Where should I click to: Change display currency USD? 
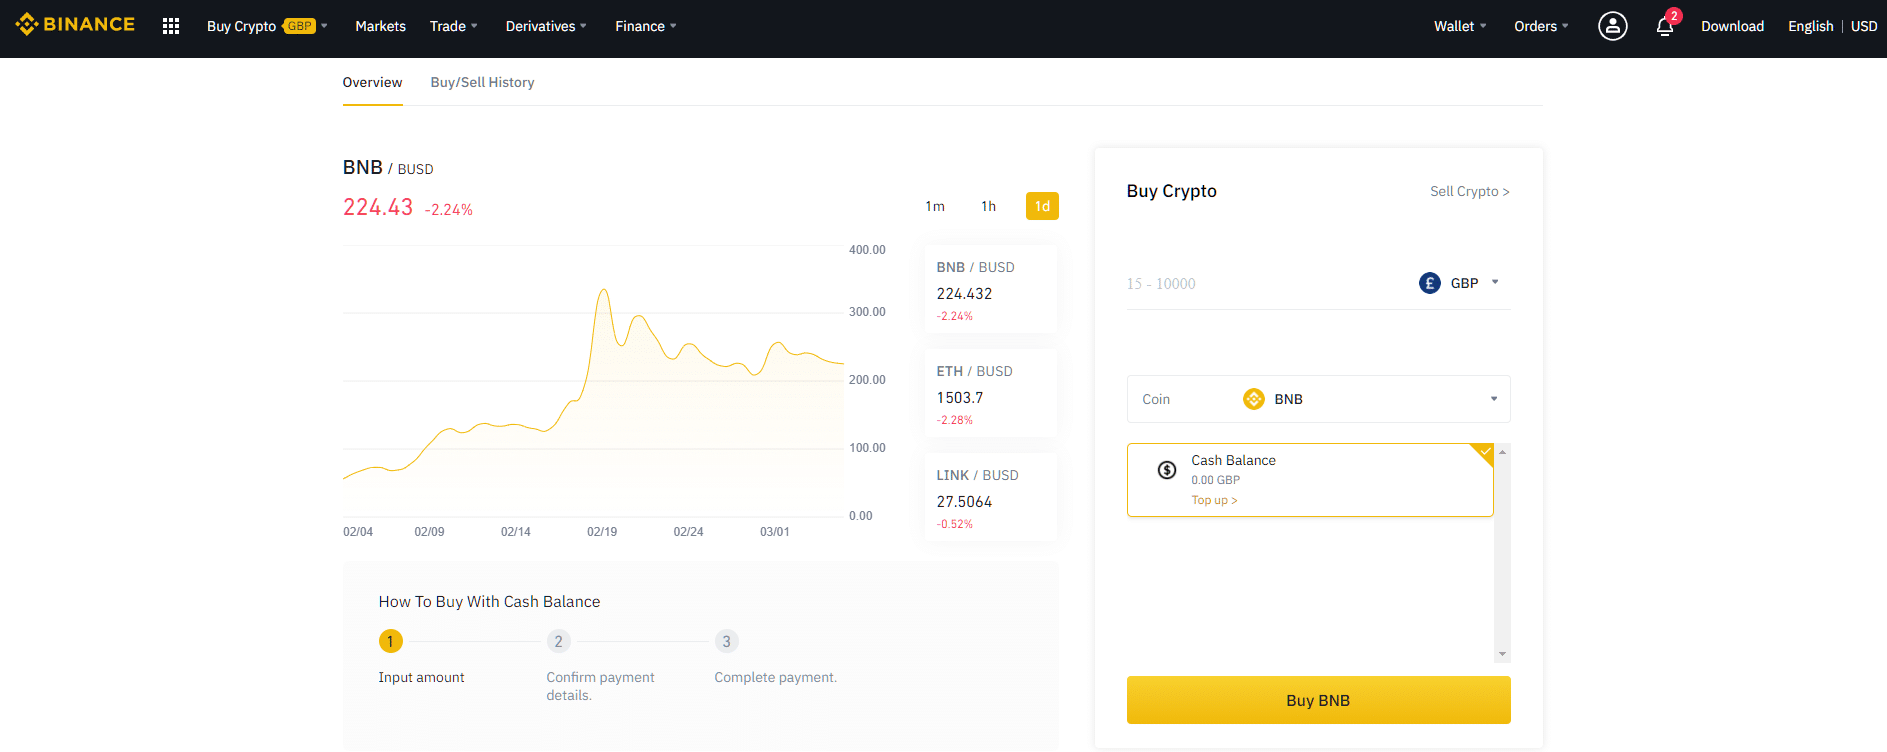point(1864,26)
